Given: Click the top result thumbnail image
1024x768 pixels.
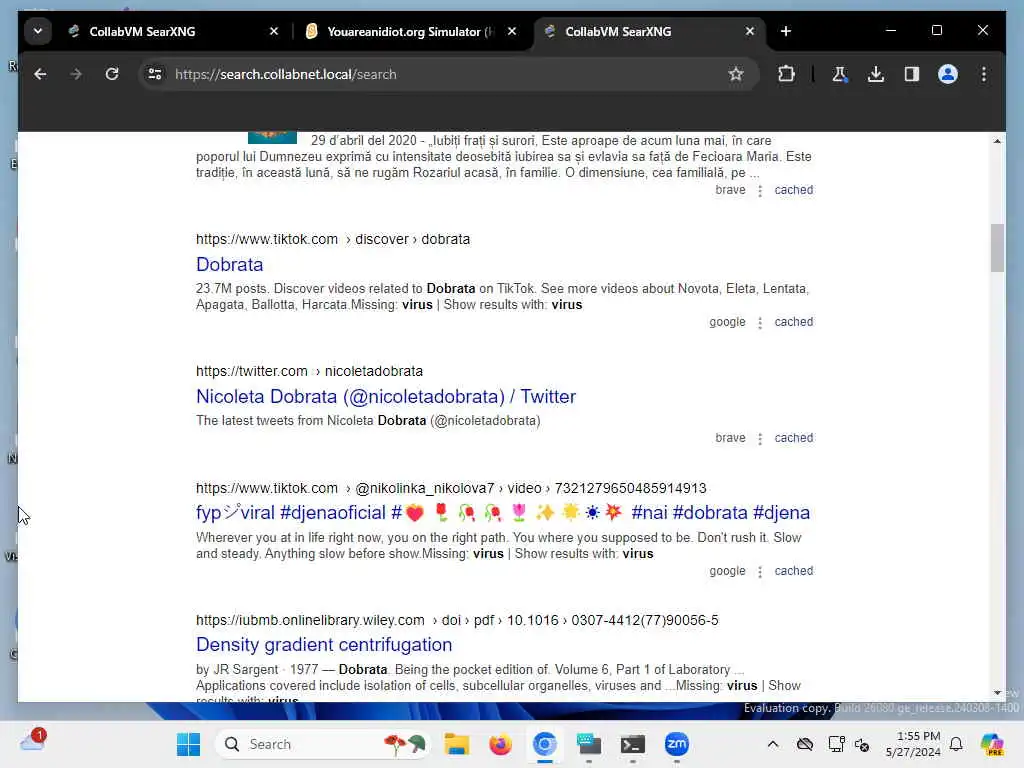Looking at the screenshot, I should (x=272, y=137).
